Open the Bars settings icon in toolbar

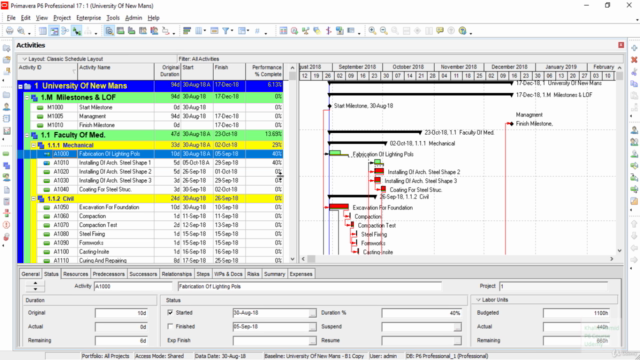pyautogui.click(x=187, y=31)
